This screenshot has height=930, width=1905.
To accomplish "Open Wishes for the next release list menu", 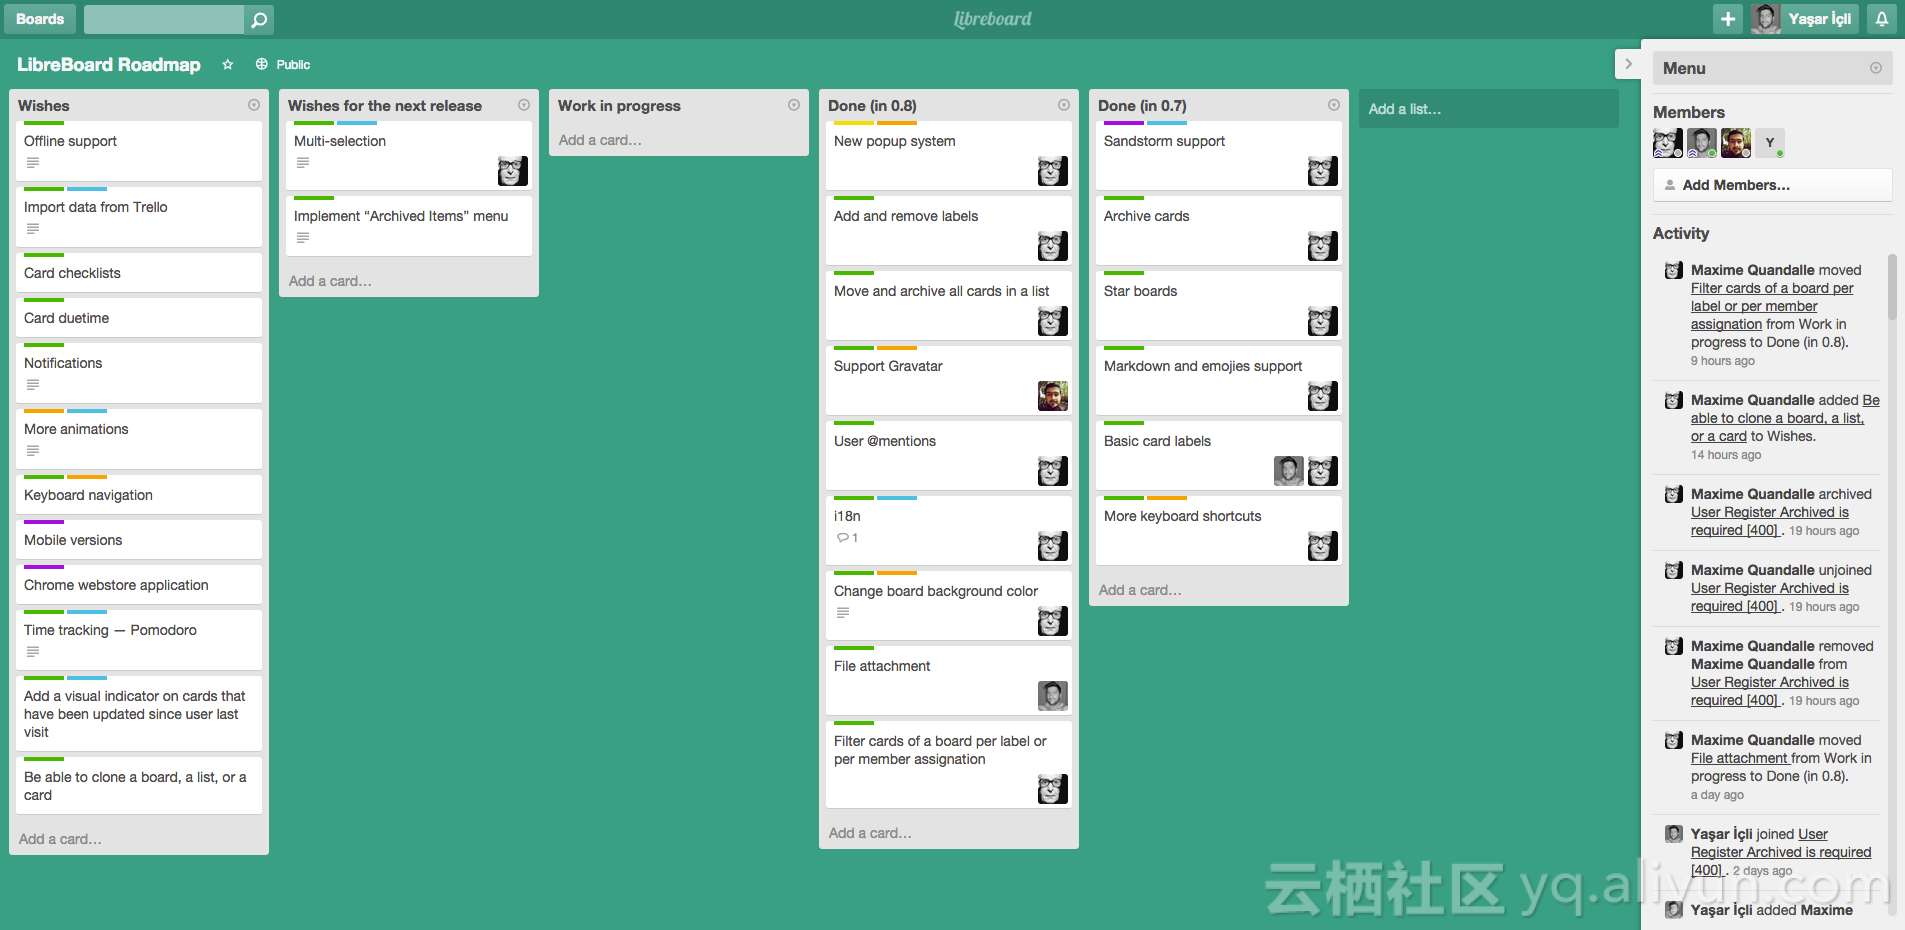I will pos(524,105).
